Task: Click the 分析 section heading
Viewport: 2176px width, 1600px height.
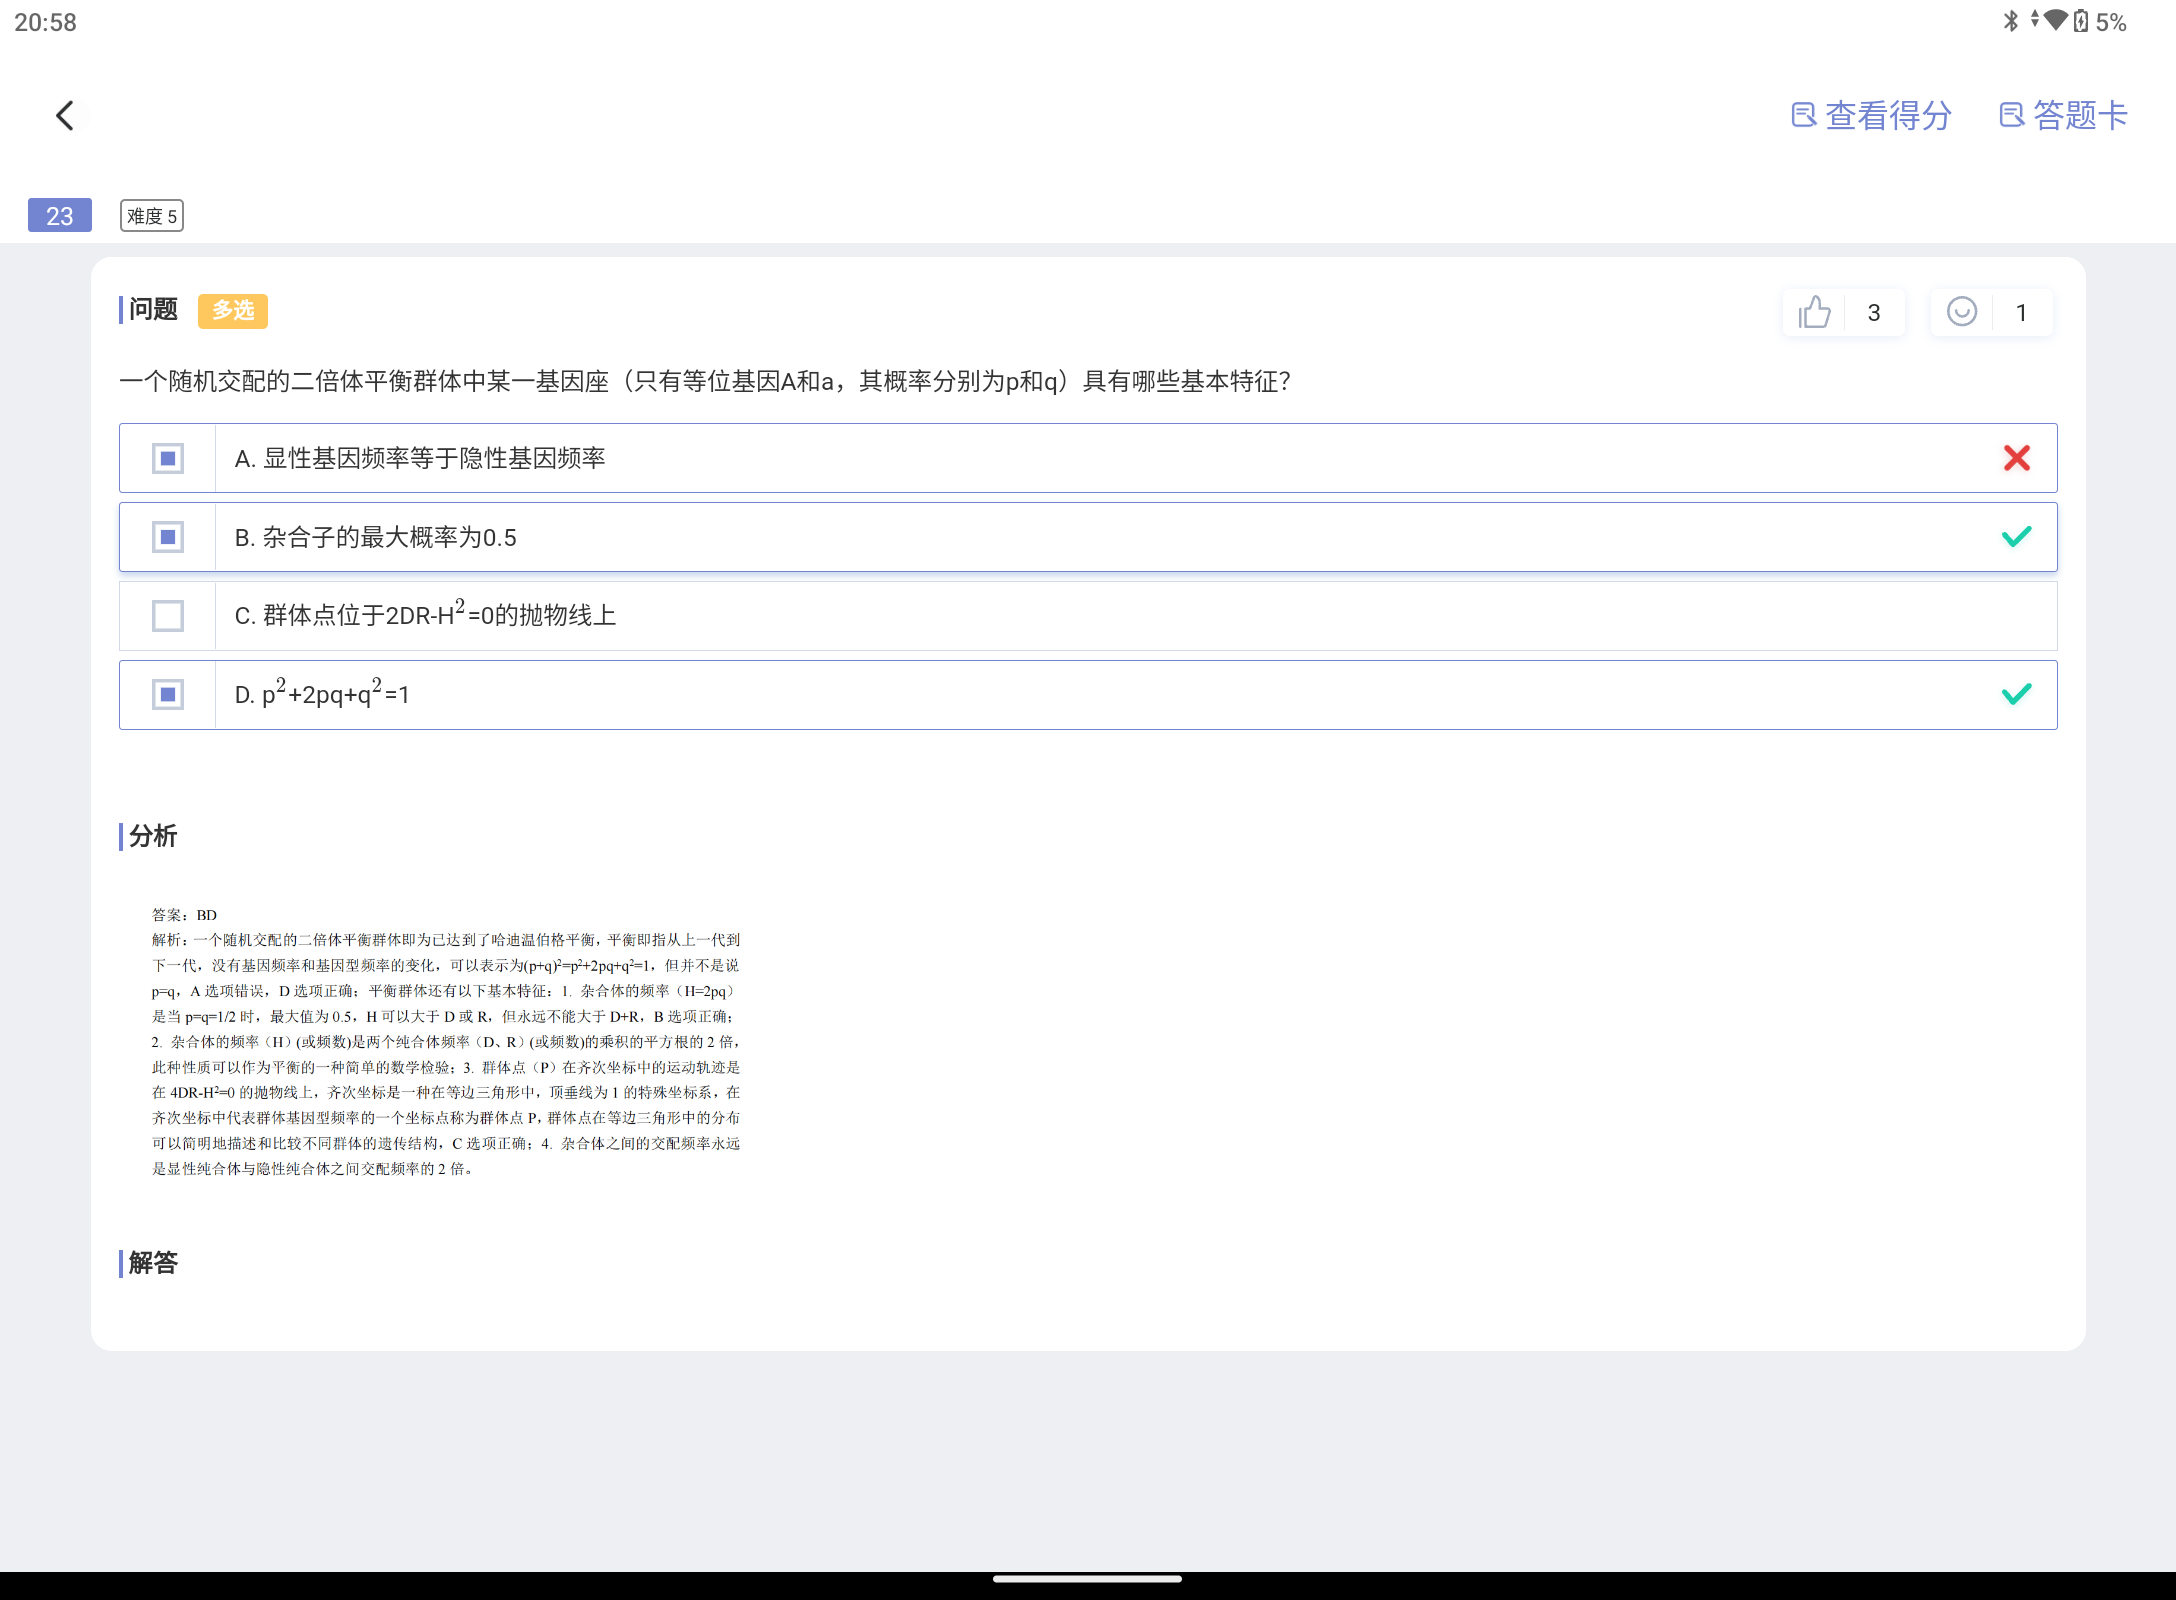Action: [153, 836]
